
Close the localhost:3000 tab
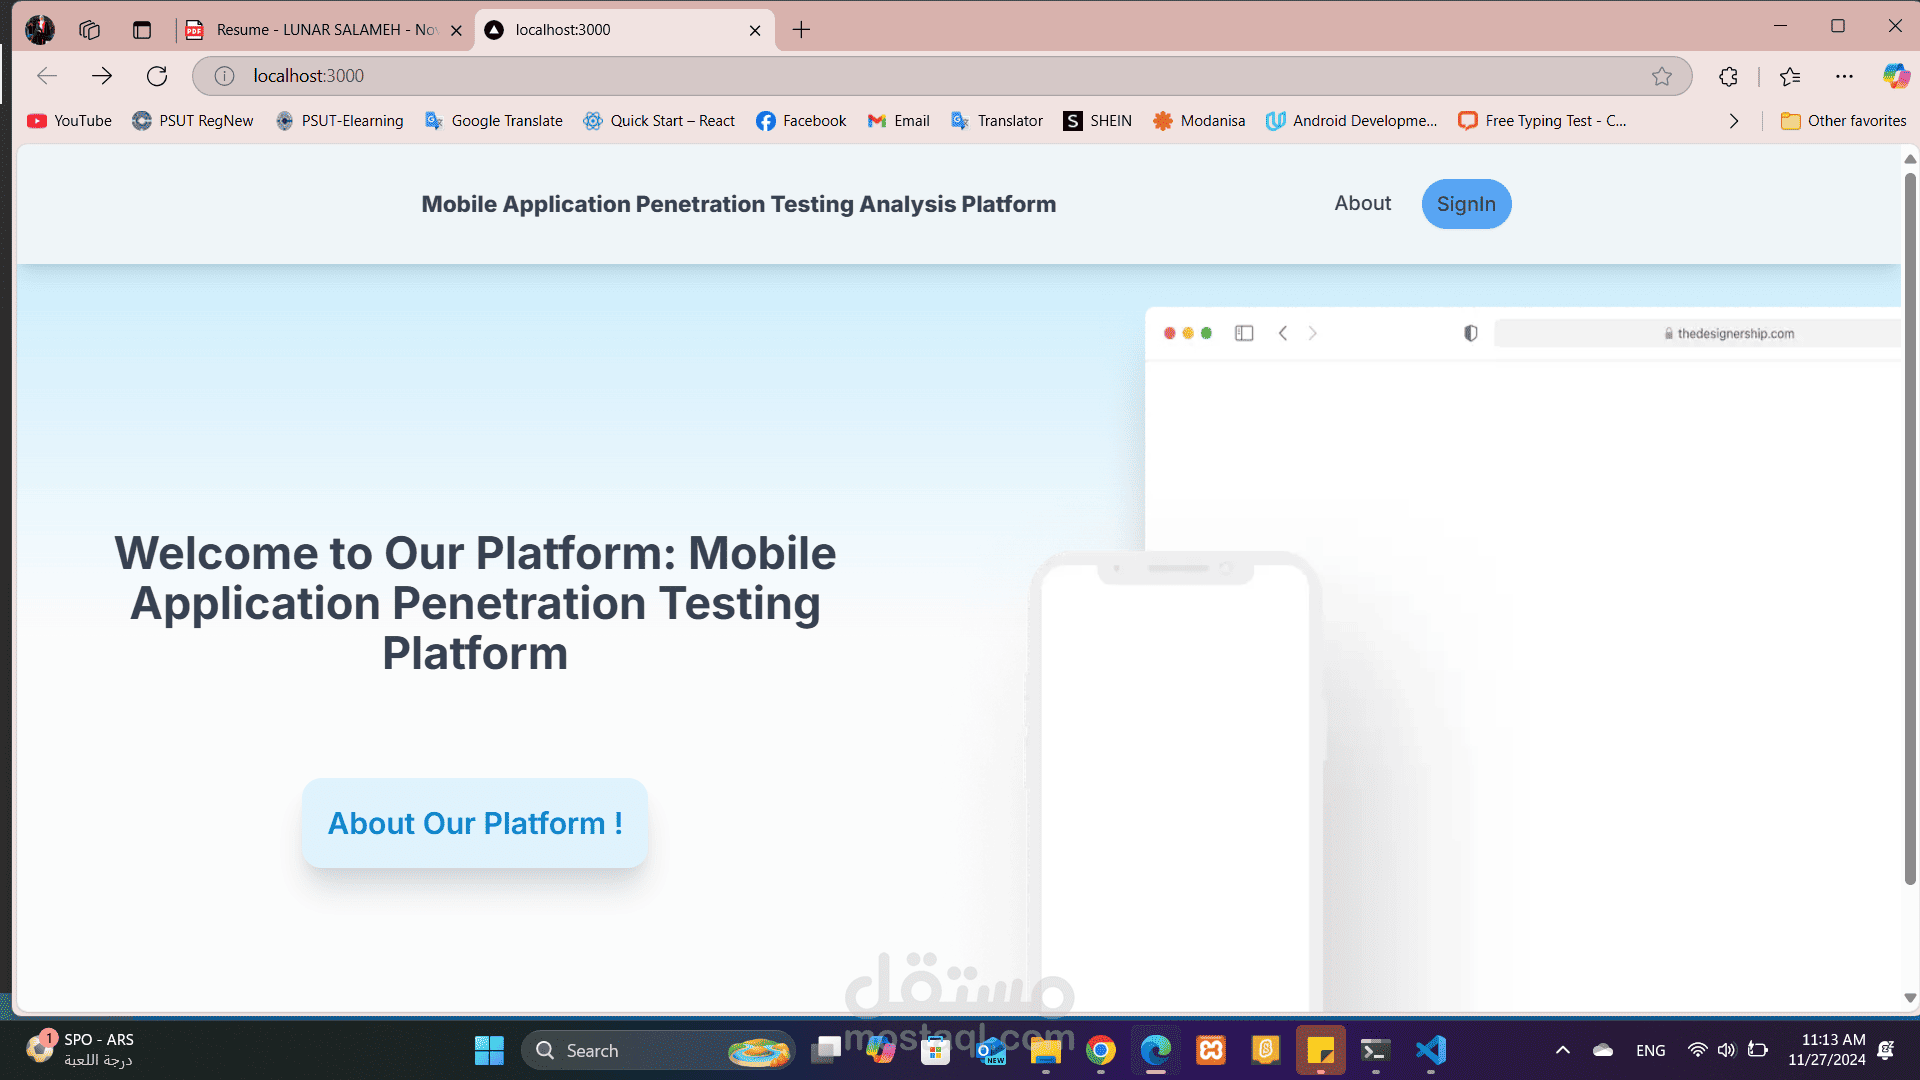pos(755,30)
